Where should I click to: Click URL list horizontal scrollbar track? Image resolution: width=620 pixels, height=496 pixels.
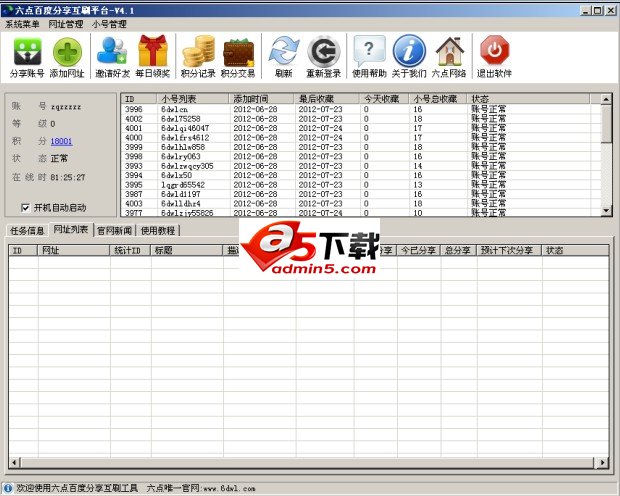click(307, 462)
